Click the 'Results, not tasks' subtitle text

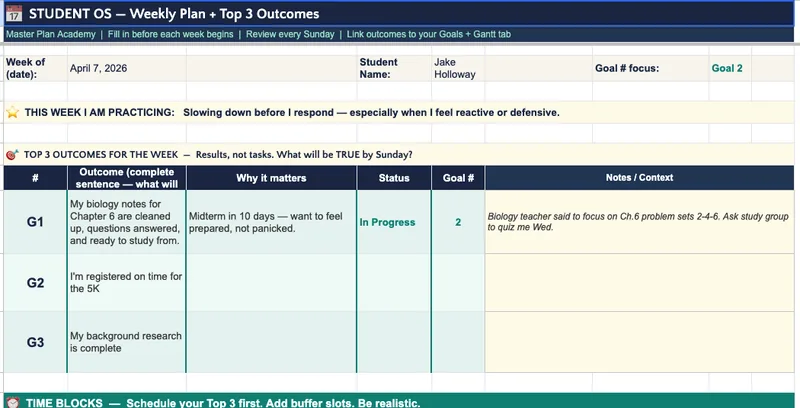[304, 155]
